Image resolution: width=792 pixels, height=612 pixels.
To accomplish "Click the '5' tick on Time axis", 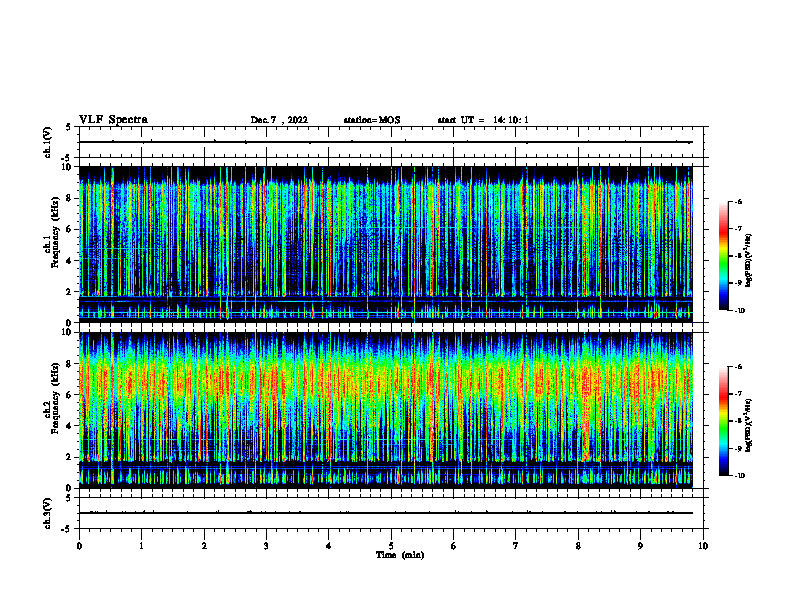I will (x=391, y=546).
